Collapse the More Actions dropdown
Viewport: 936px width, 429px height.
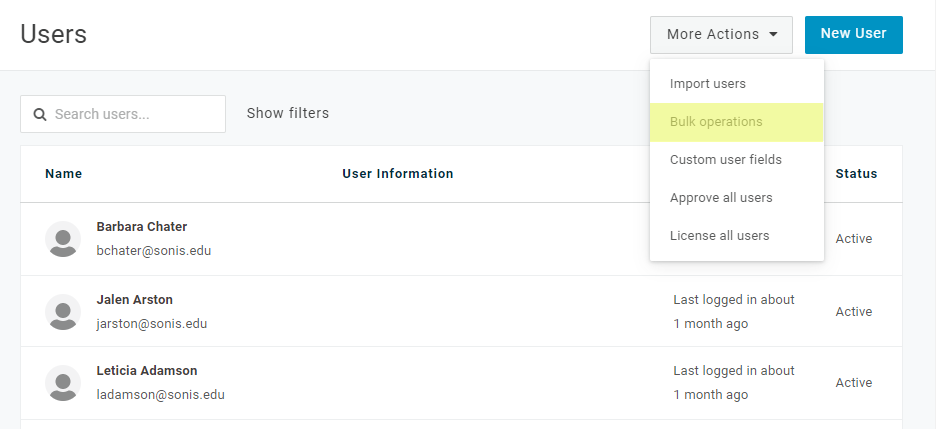click(x=721, y=34)
